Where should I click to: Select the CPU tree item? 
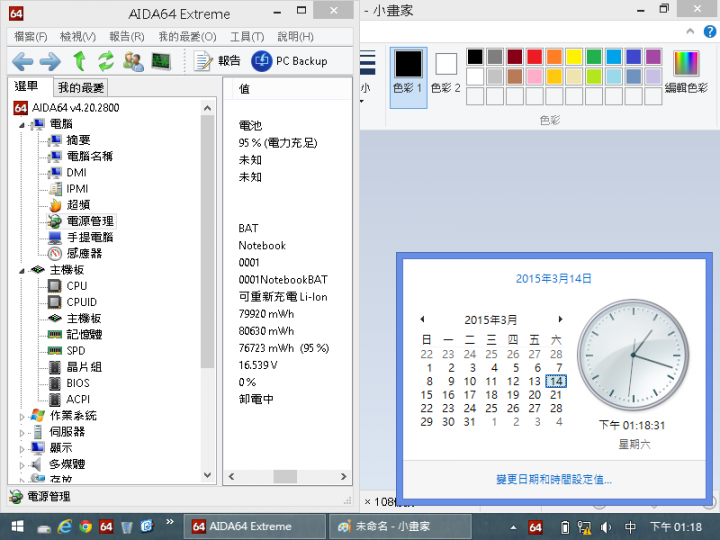tap(77, 286)
